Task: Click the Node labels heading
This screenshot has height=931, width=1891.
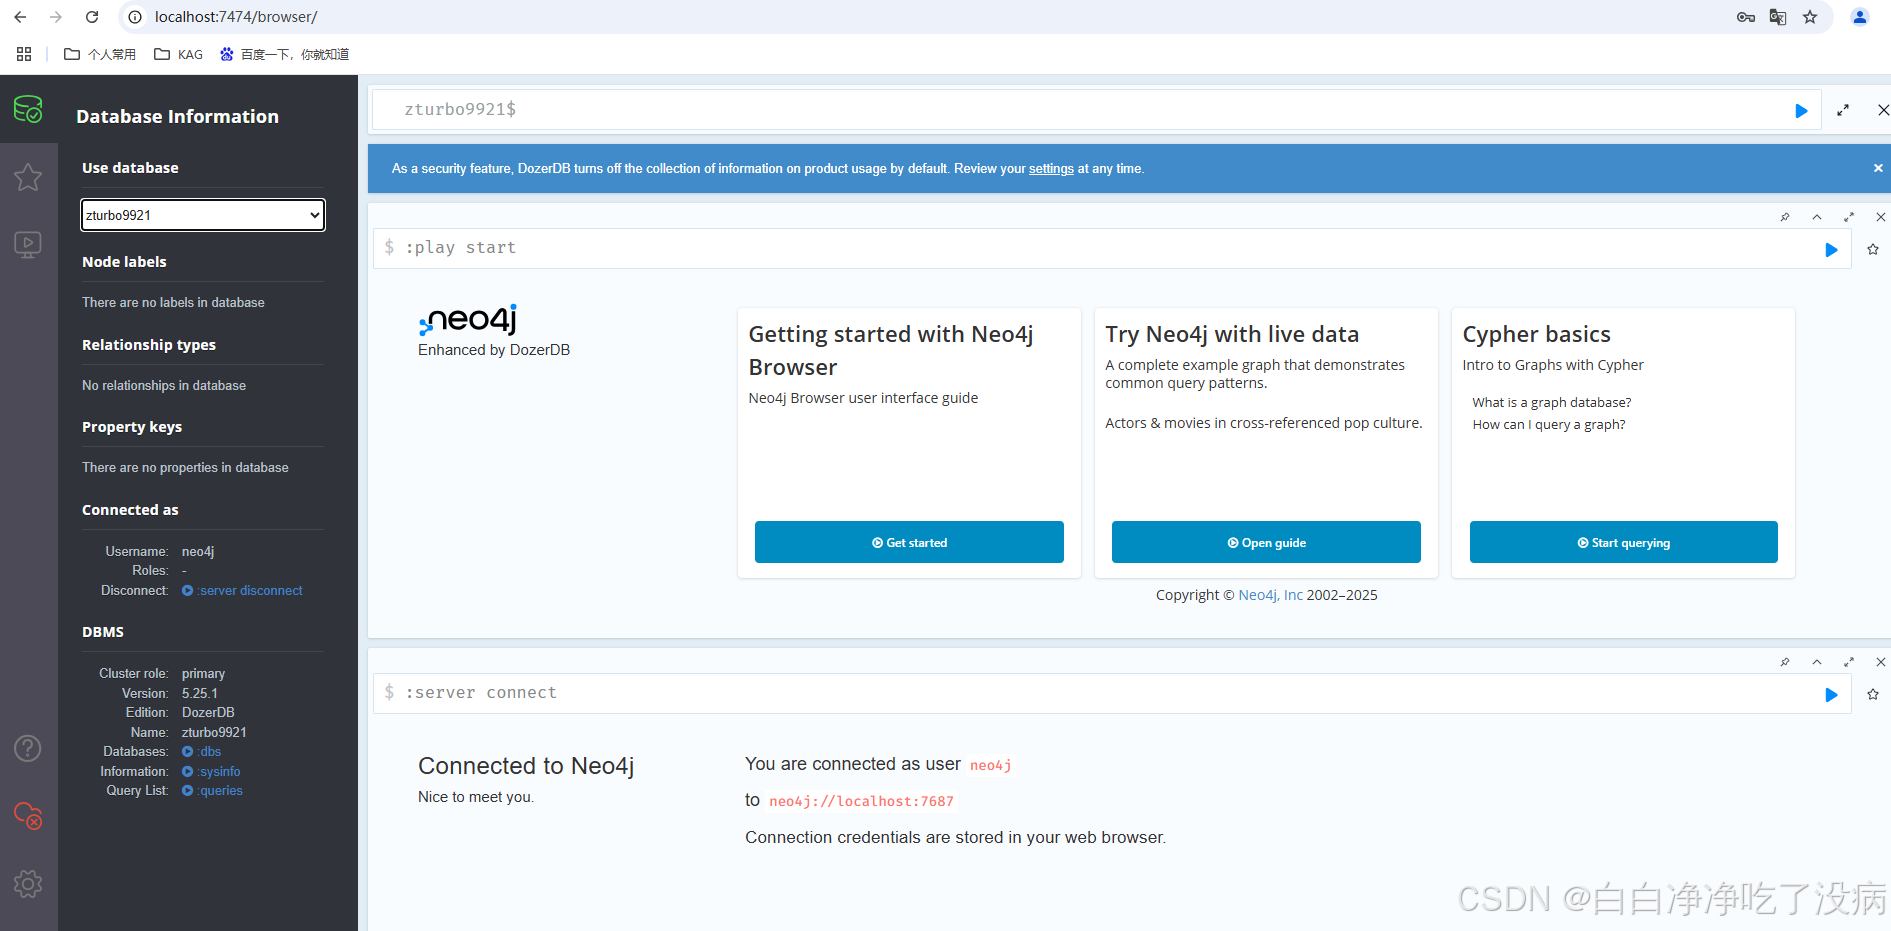Action: 124,262
